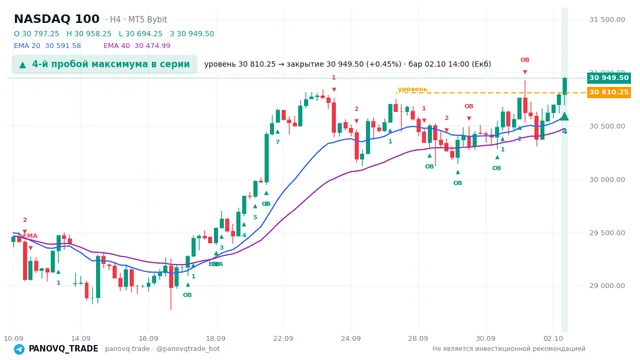Viewport: 640px width, 360px height.
Task: Select the high value 'H 30 958.25'
Action: click(x=89, y=33)
